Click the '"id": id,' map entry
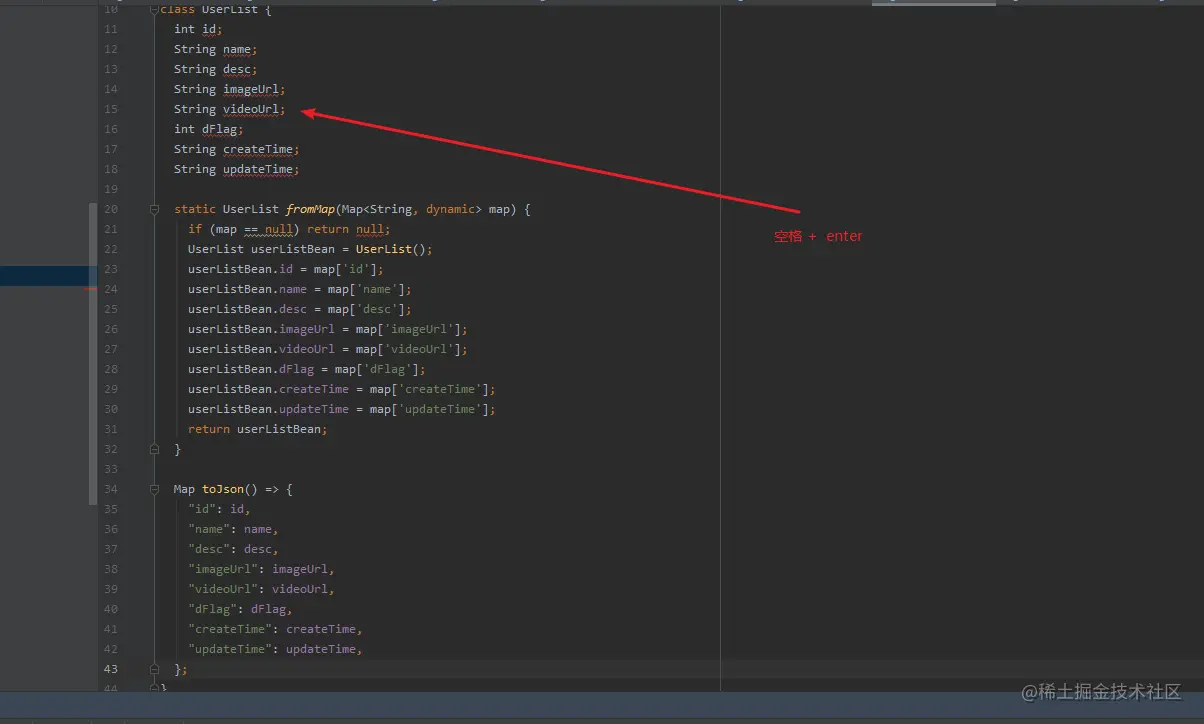The width and height of the screenshot is (1204, 724). click(219, 509)
